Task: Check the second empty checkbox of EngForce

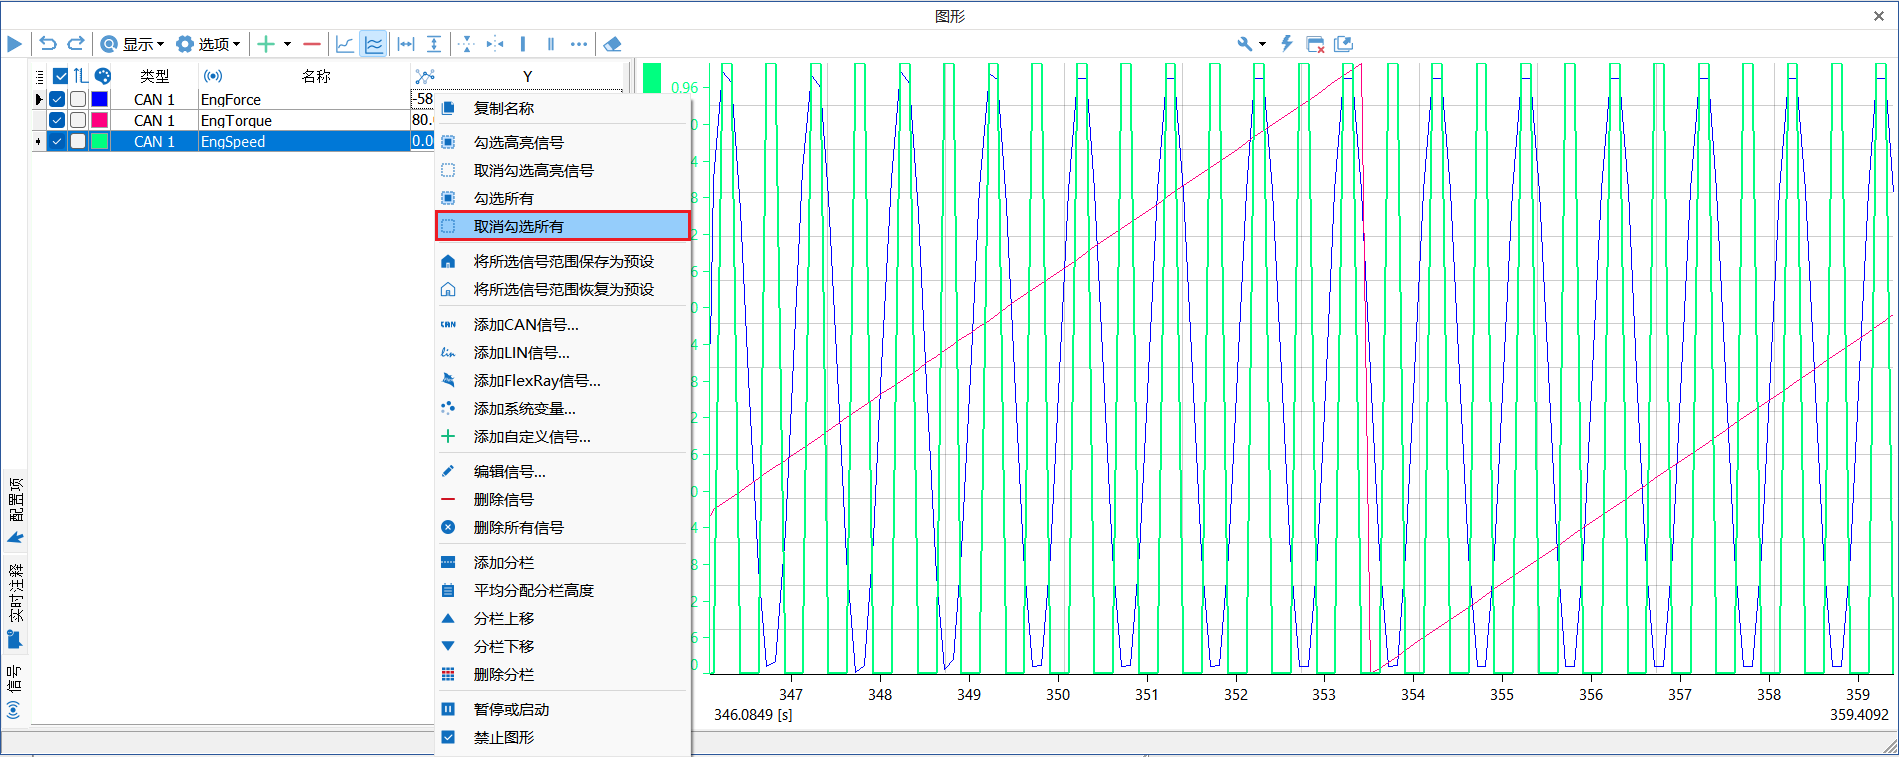Action: (x=78, y=99)
